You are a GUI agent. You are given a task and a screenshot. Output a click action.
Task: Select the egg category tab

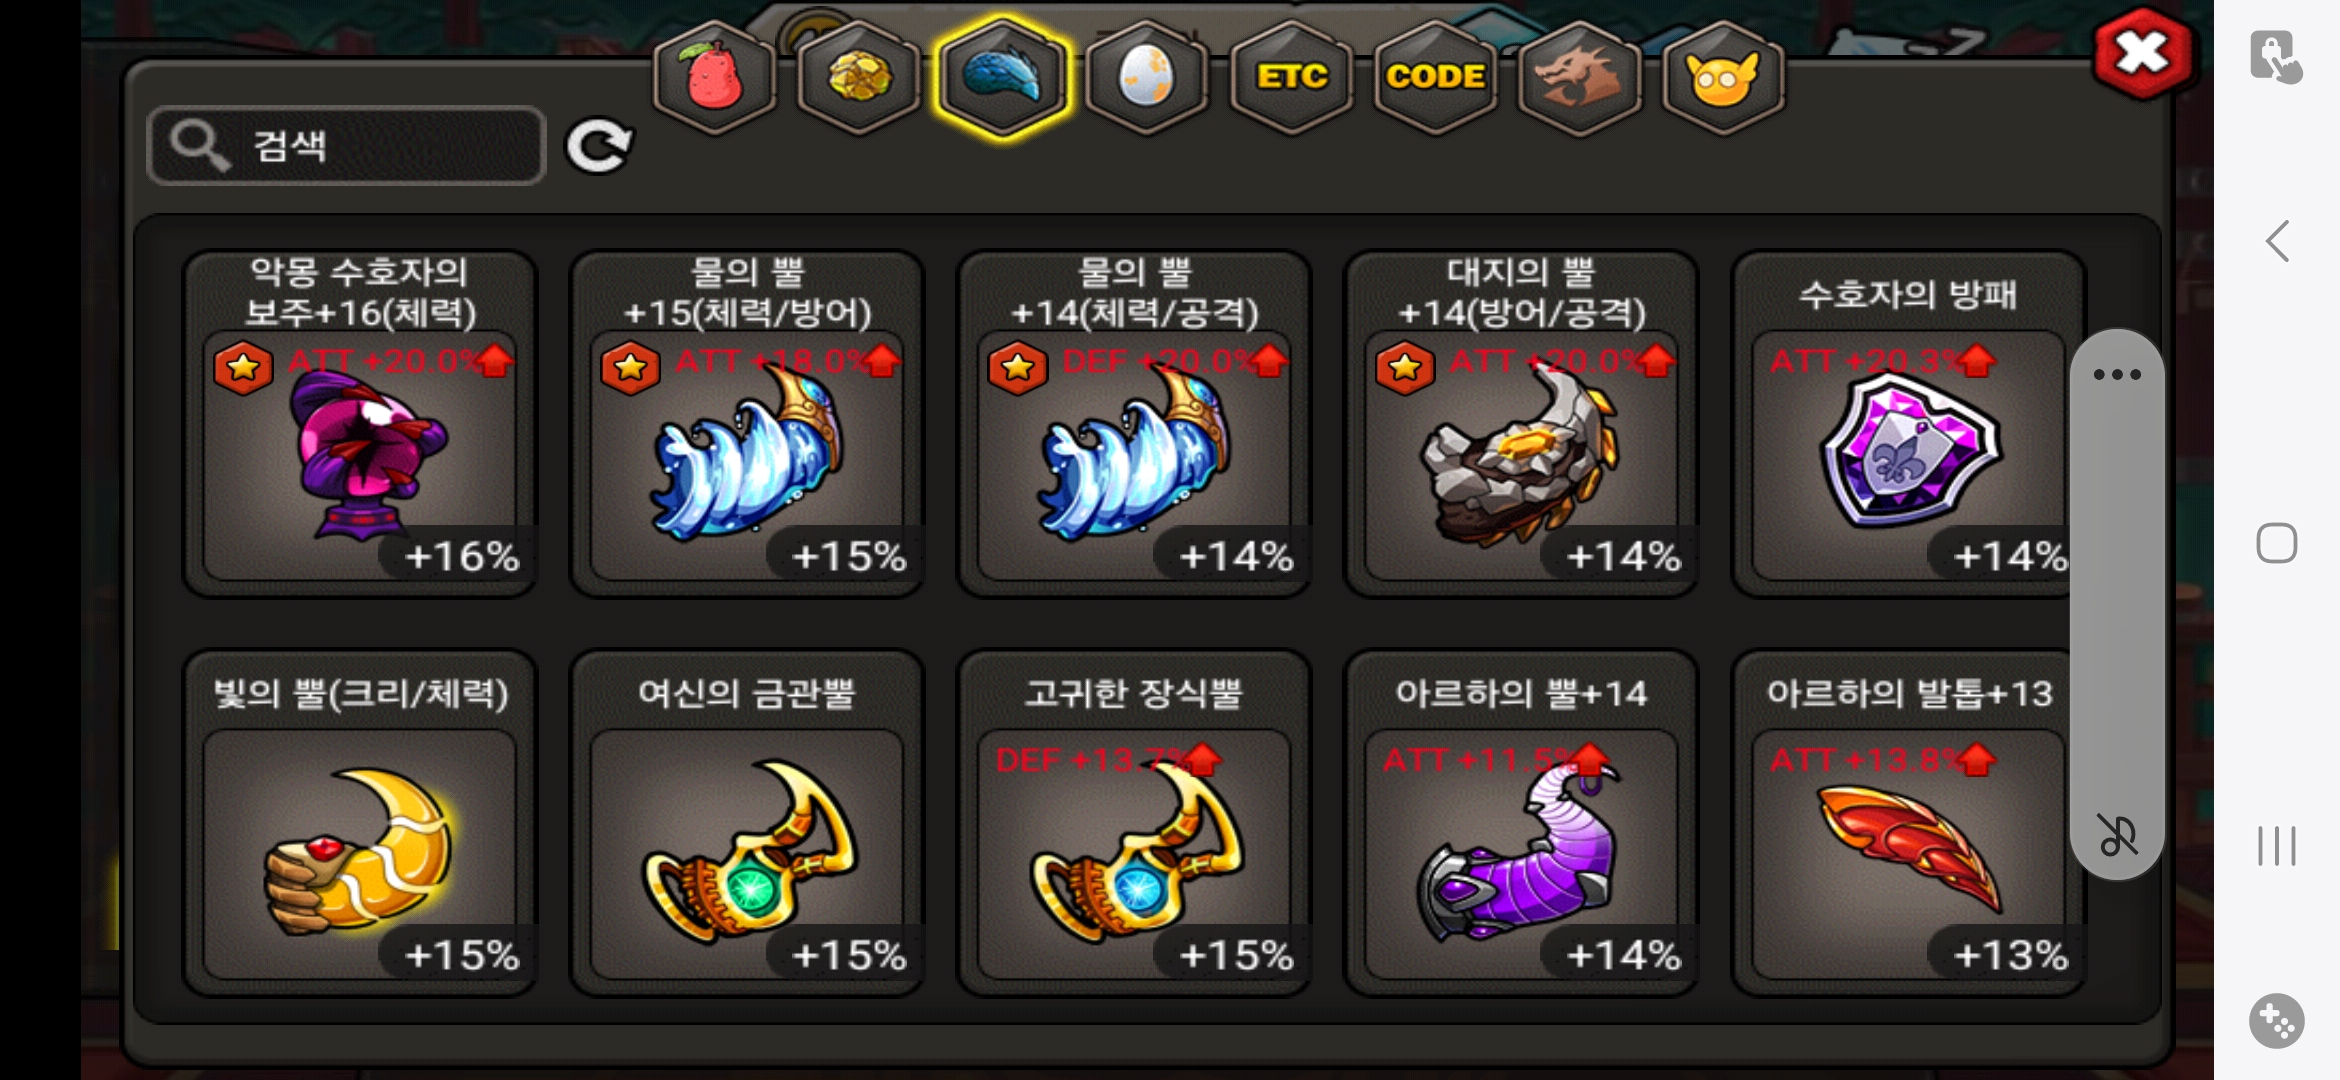point(1146,78)
